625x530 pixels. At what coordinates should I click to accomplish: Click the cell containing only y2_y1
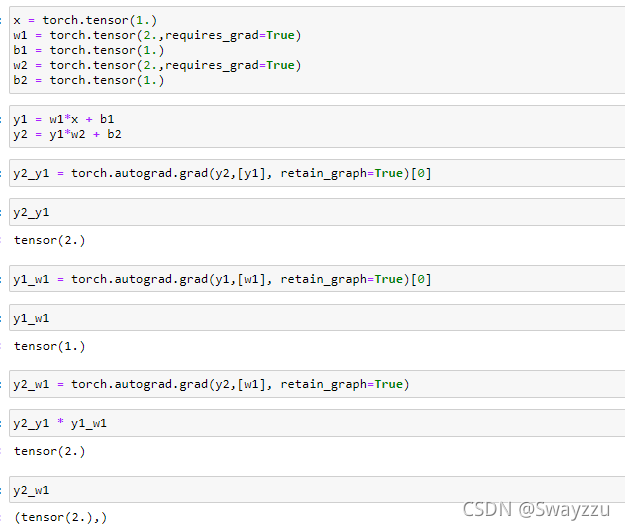tap(31, 212)
